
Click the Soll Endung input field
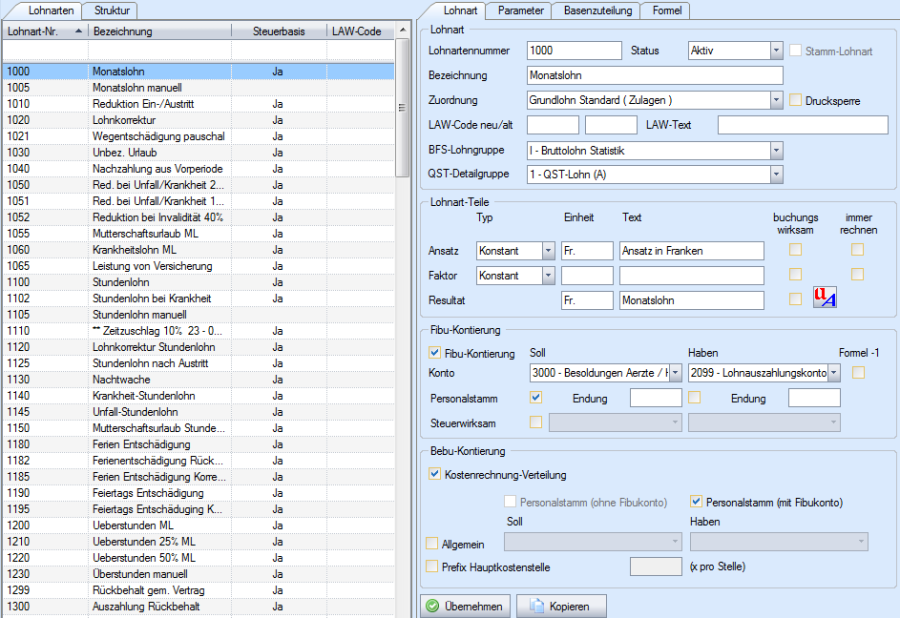pos(655,398)
